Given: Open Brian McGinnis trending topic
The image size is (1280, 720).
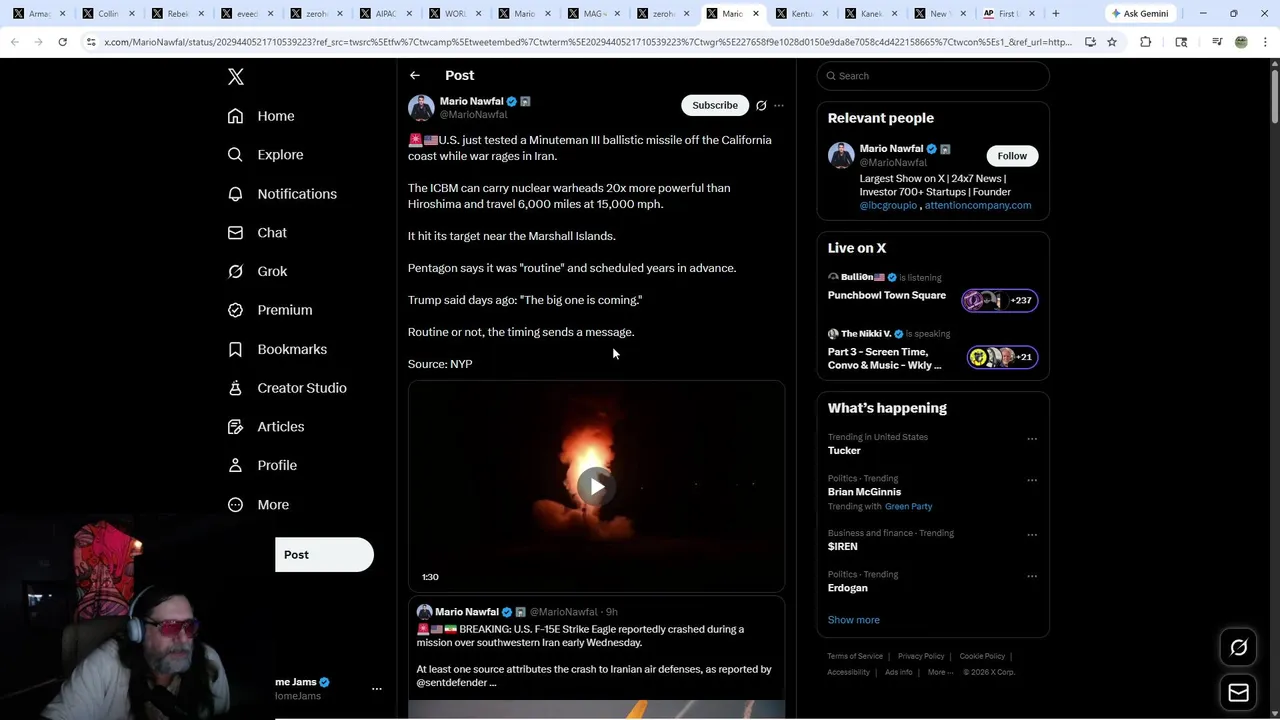Looking at the screenshot, I should point(864,492).
